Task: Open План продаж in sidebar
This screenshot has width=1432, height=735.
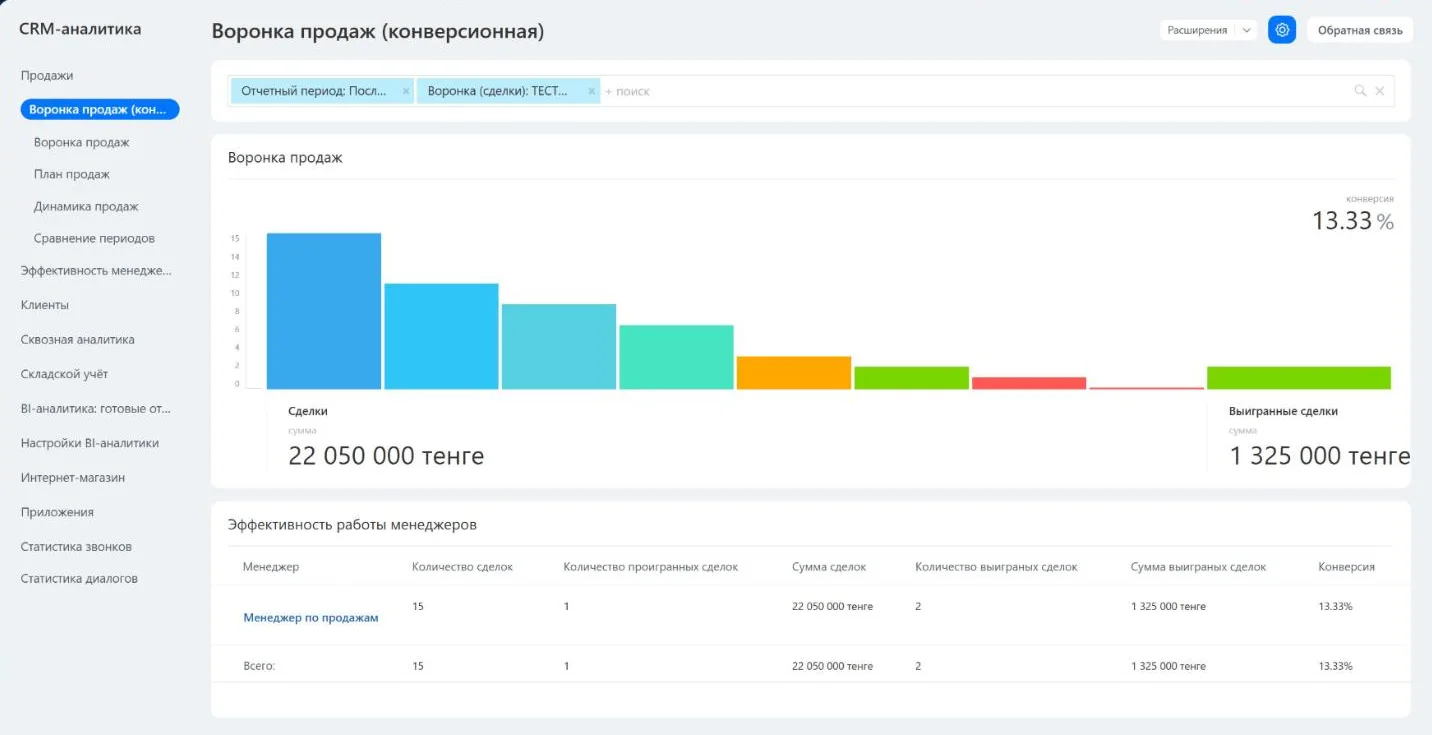Action: pos(72,174)
